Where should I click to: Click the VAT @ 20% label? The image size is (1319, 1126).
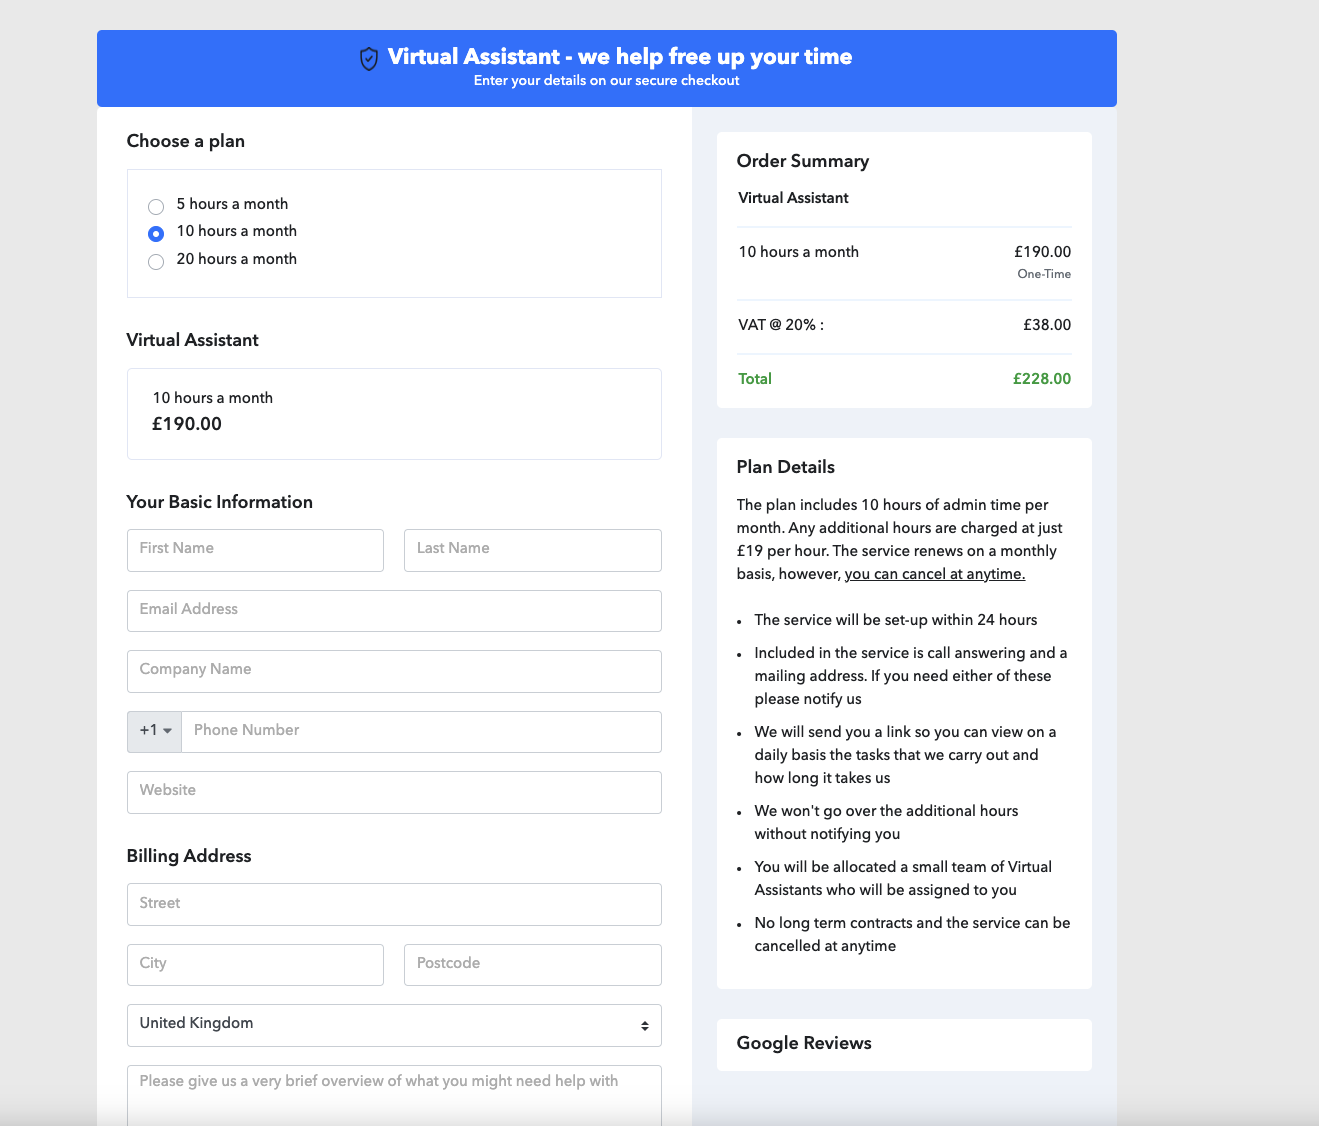[781, 325]
